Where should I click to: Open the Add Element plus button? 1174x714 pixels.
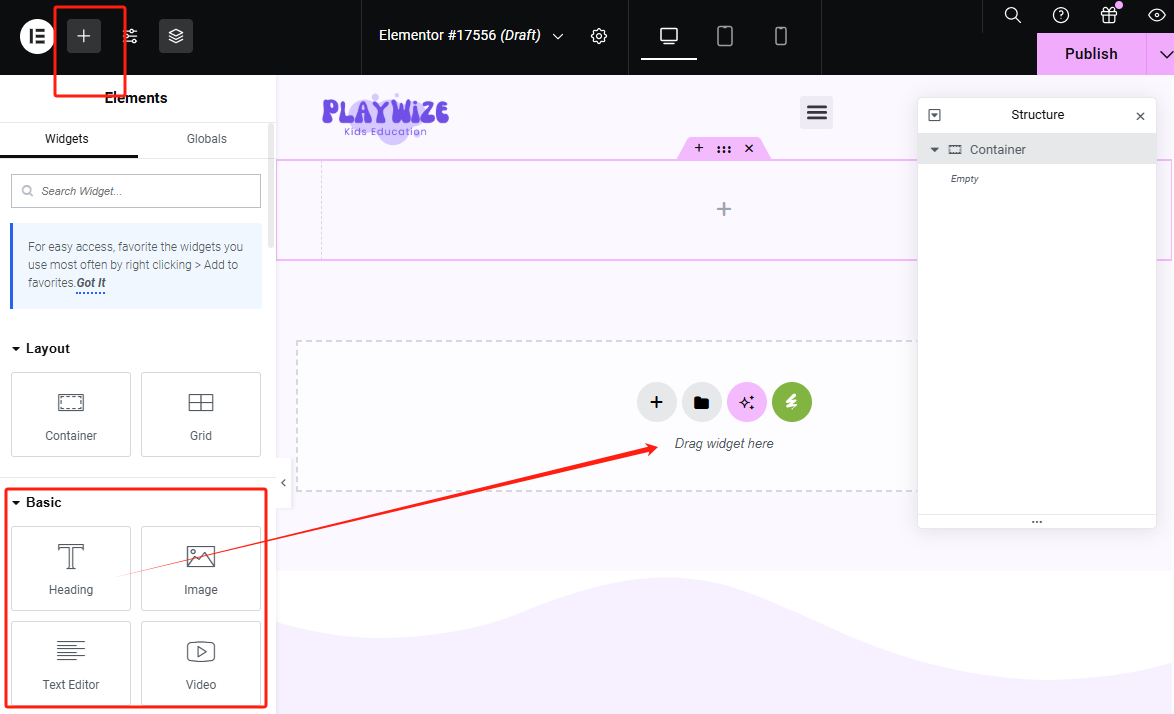[84, 36]
